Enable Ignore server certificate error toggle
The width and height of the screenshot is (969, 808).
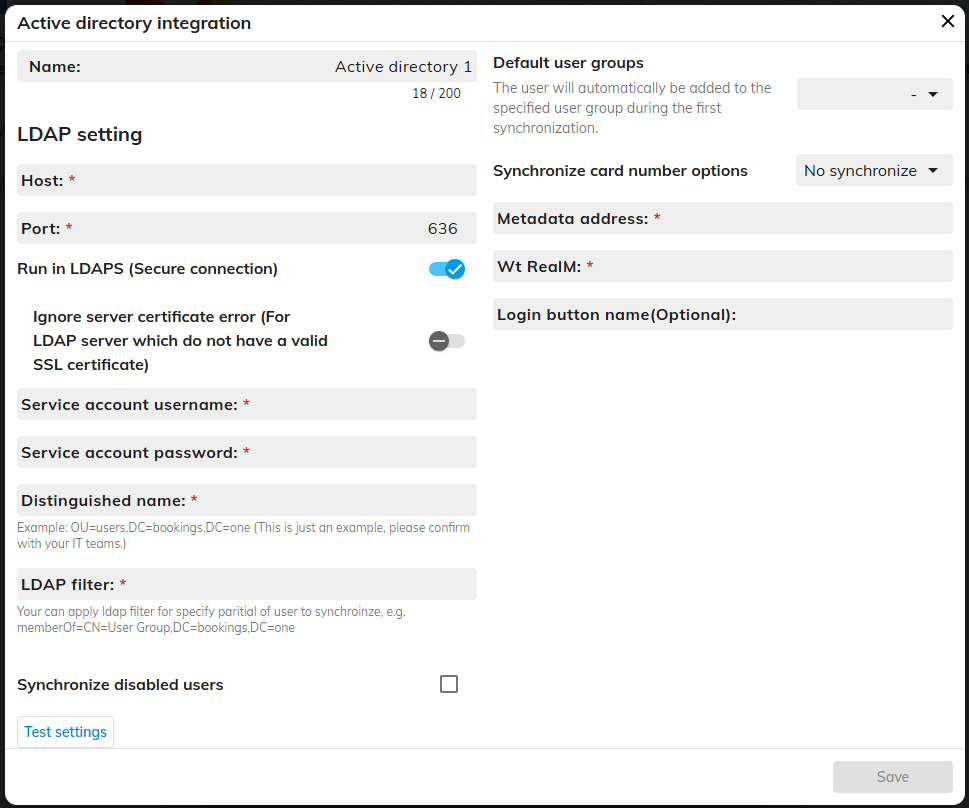coord(447,341)
